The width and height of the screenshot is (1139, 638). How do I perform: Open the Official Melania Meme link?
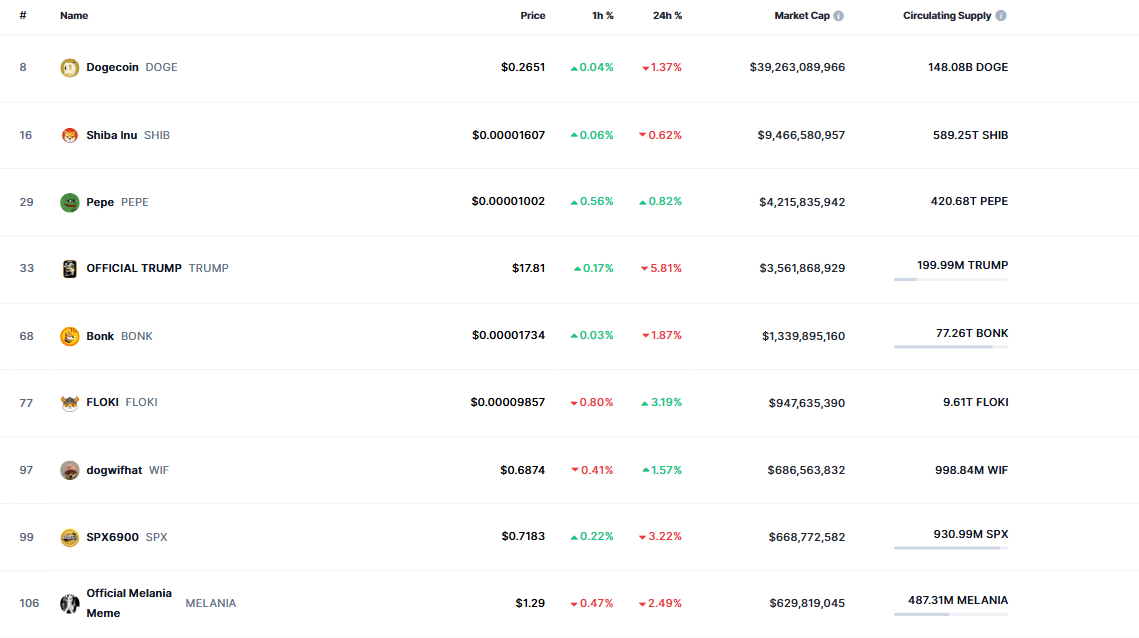129,603
